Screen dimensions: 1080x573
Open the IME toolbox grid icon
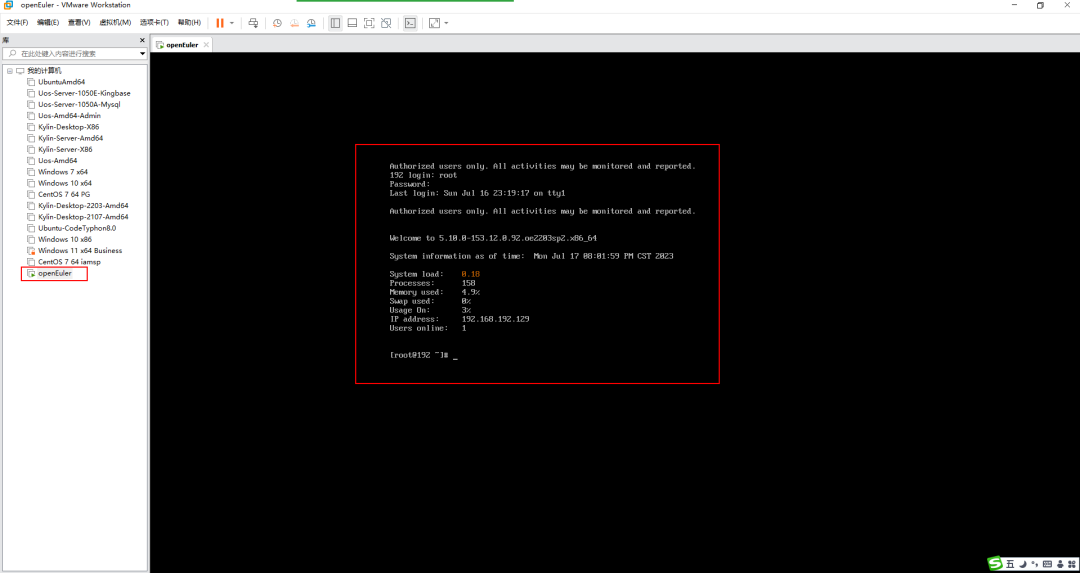[1072, 564]
